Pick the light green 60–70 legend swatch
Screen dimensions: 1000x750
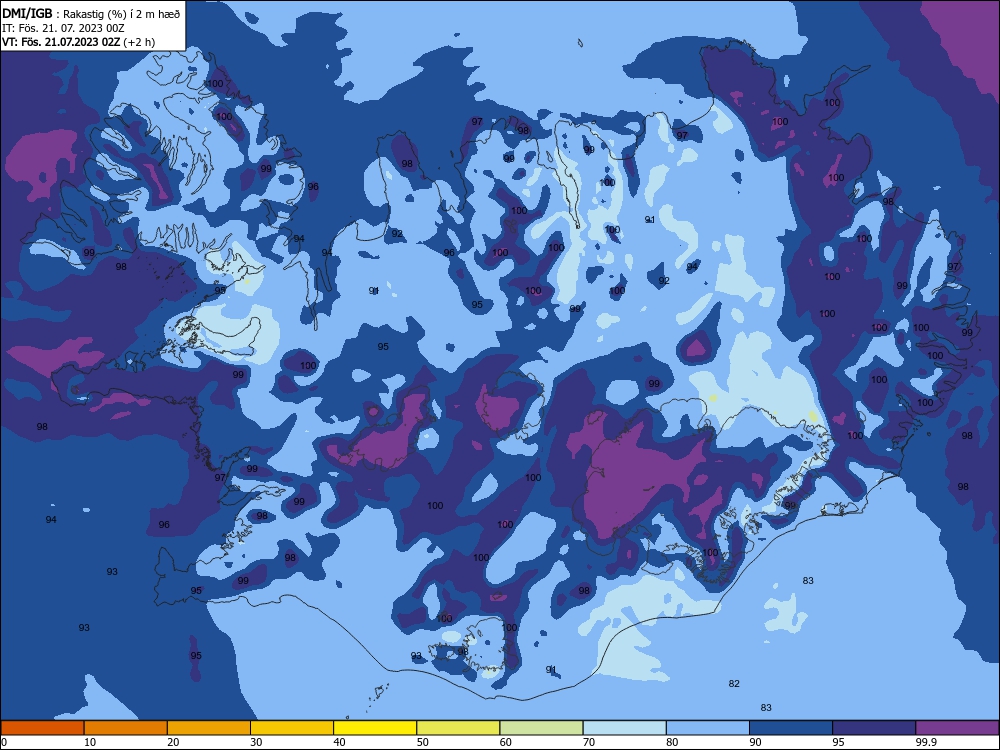point(541,728)
